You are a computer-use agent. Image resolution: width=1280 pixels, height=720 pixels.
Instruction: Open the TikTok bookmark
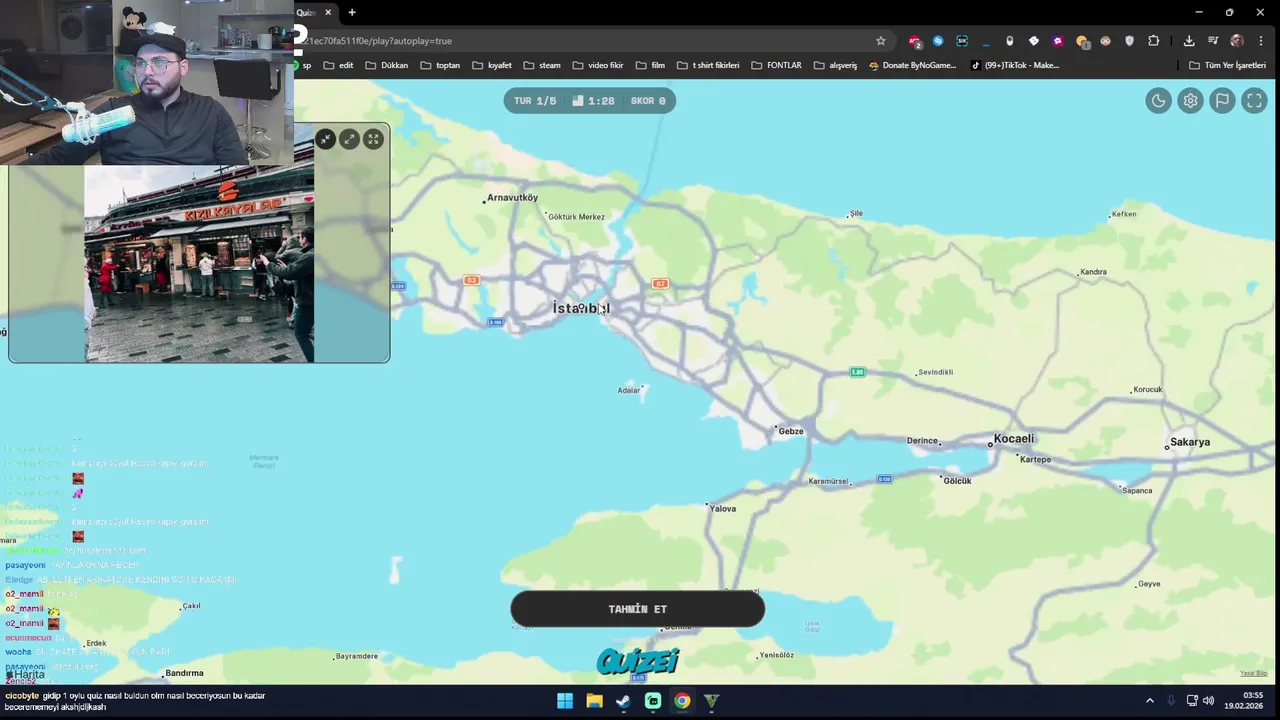tap(1015, 65)
